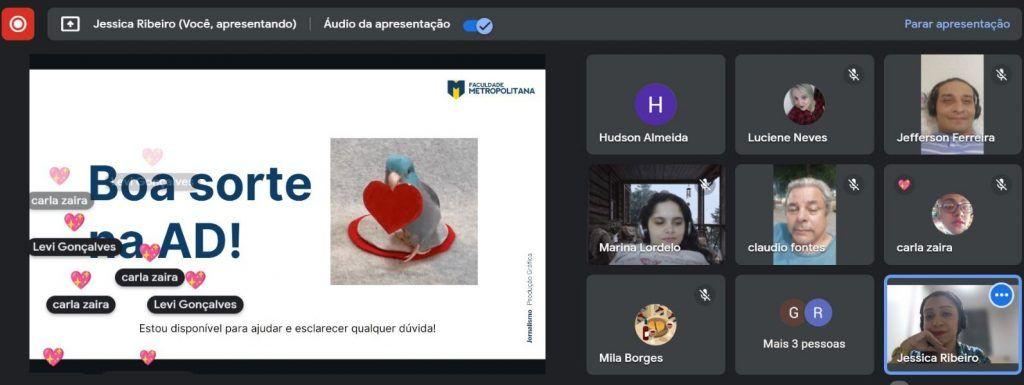Click heart reaction icon on carla zaira tile

(904, 185)
